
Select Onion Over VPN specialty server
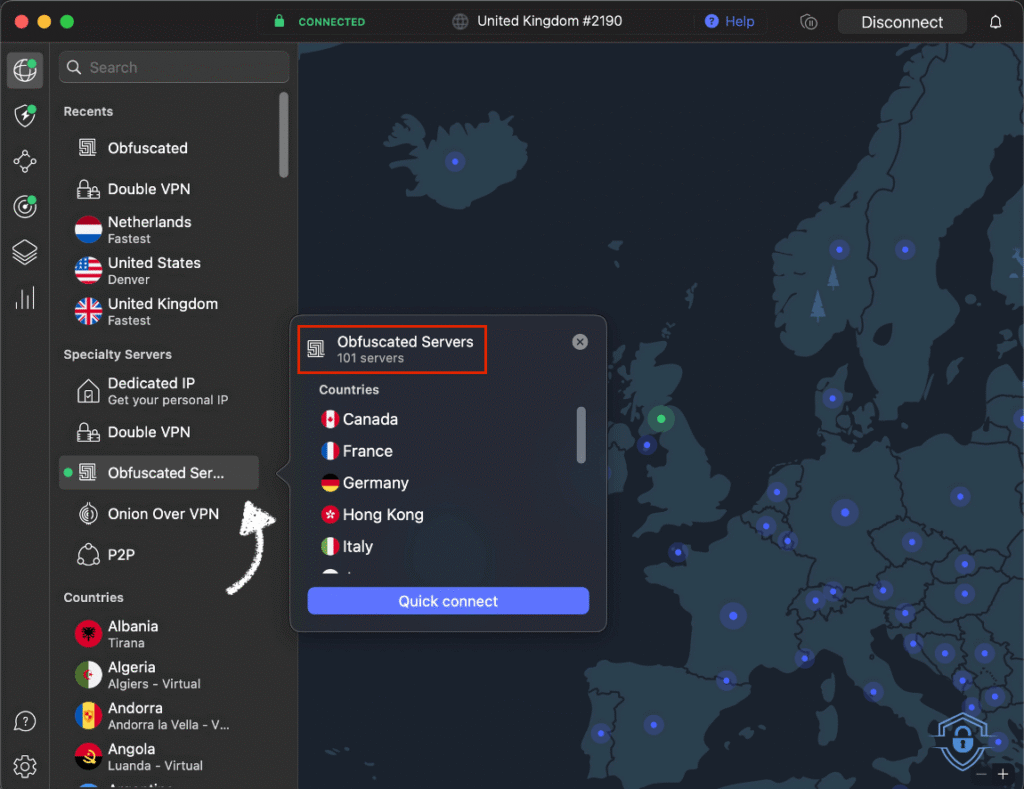159,513
